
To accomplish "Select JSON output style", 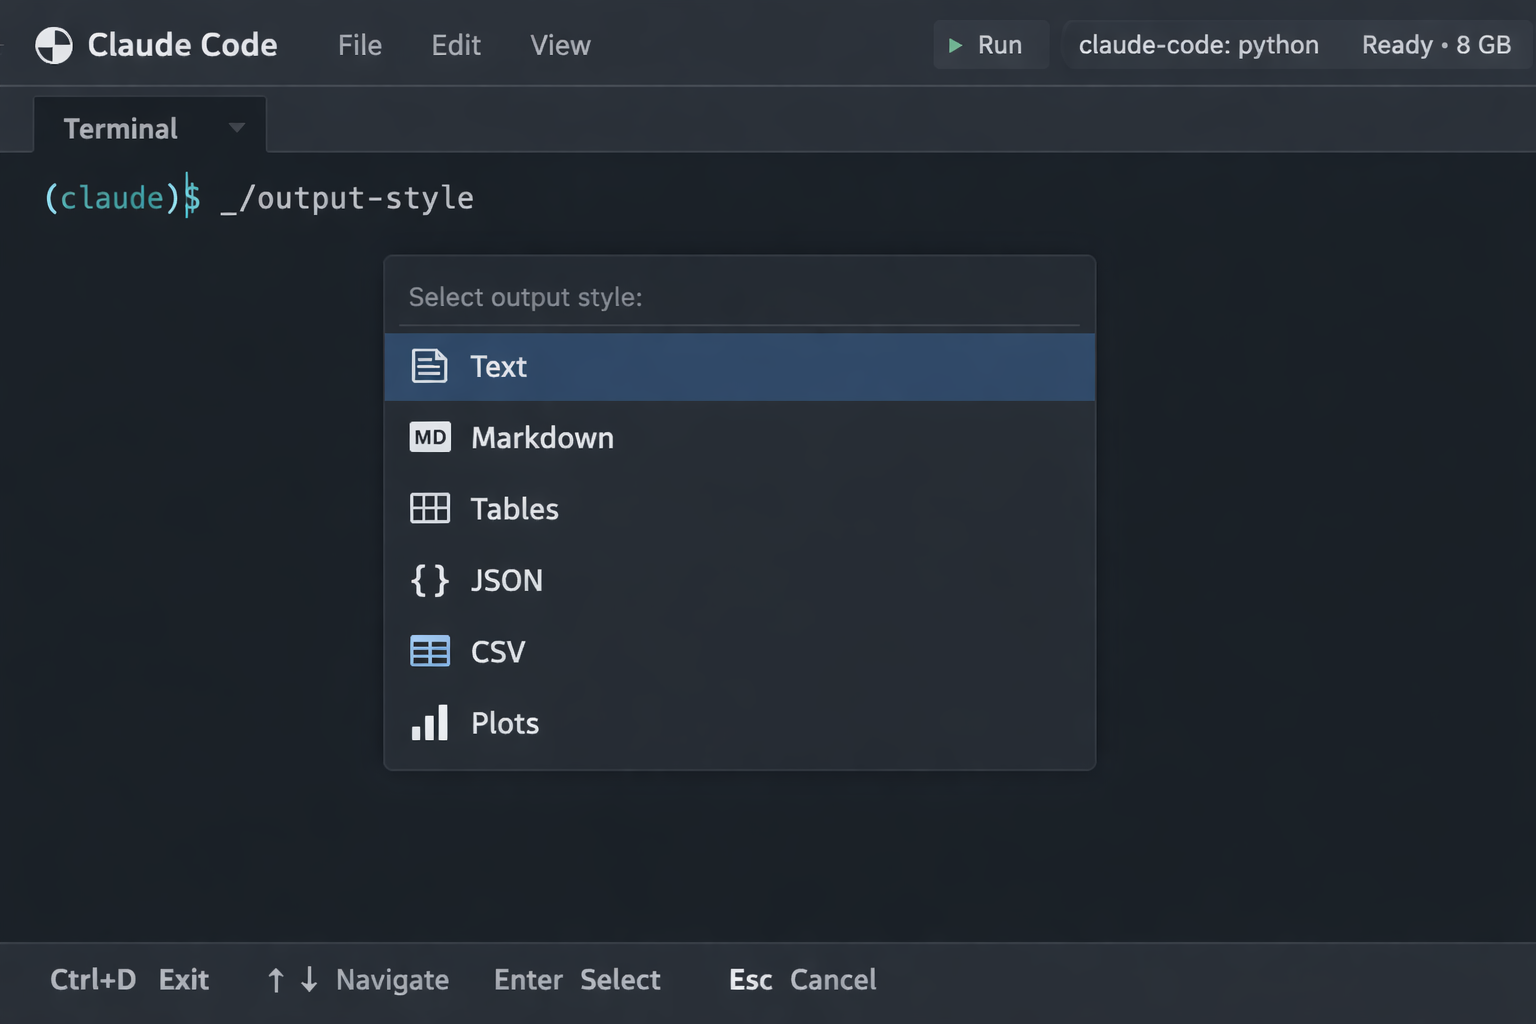I will click(x=740, y=580).
